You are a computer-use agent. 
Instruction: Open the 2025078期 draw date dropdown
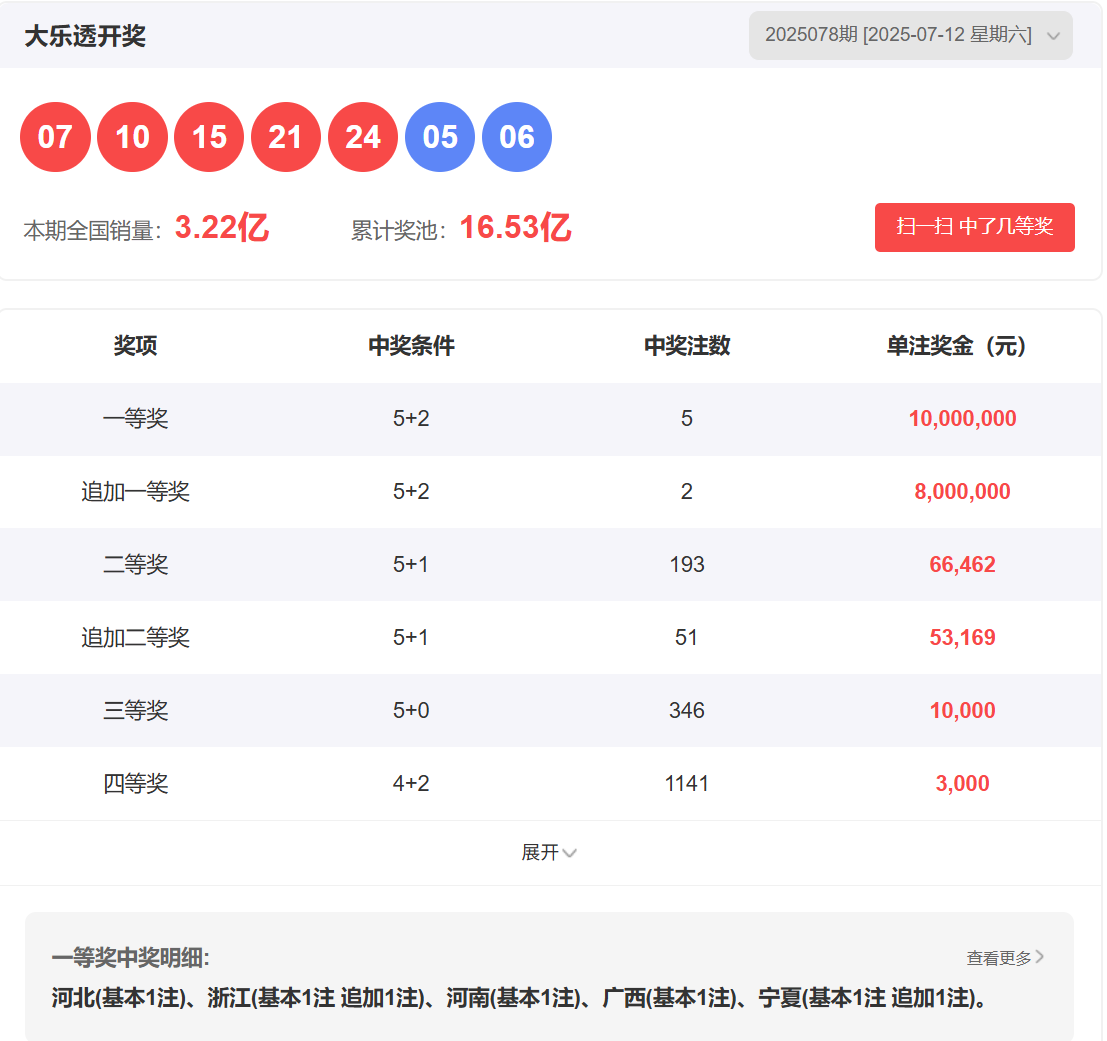[x=910, y=35]
